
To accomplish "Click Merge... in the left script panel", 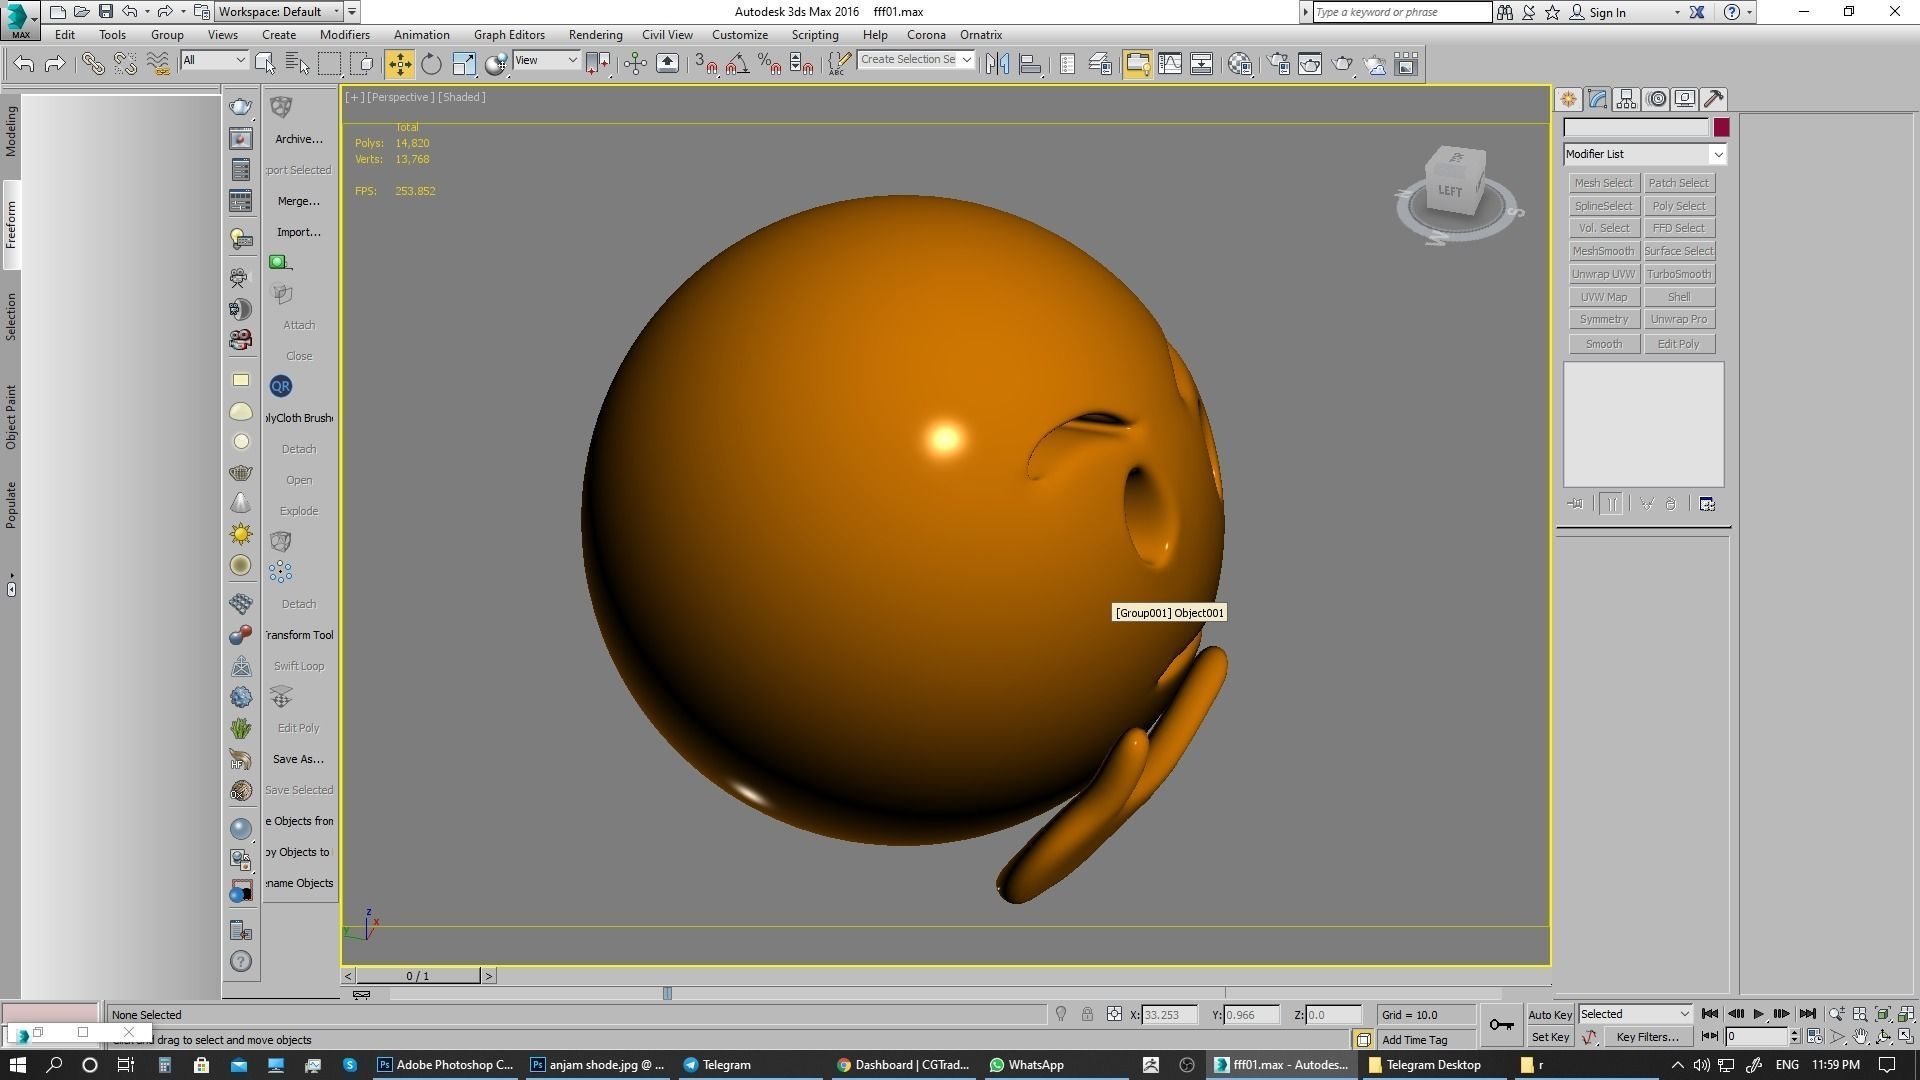I will [299, 201].
